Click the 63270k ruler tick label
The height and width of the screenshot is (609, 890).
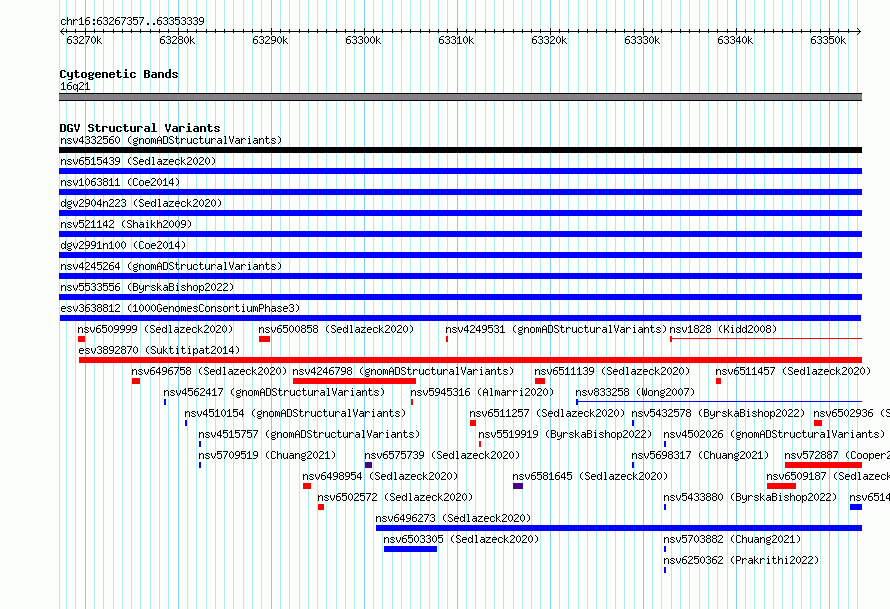[x=84, y=40]
